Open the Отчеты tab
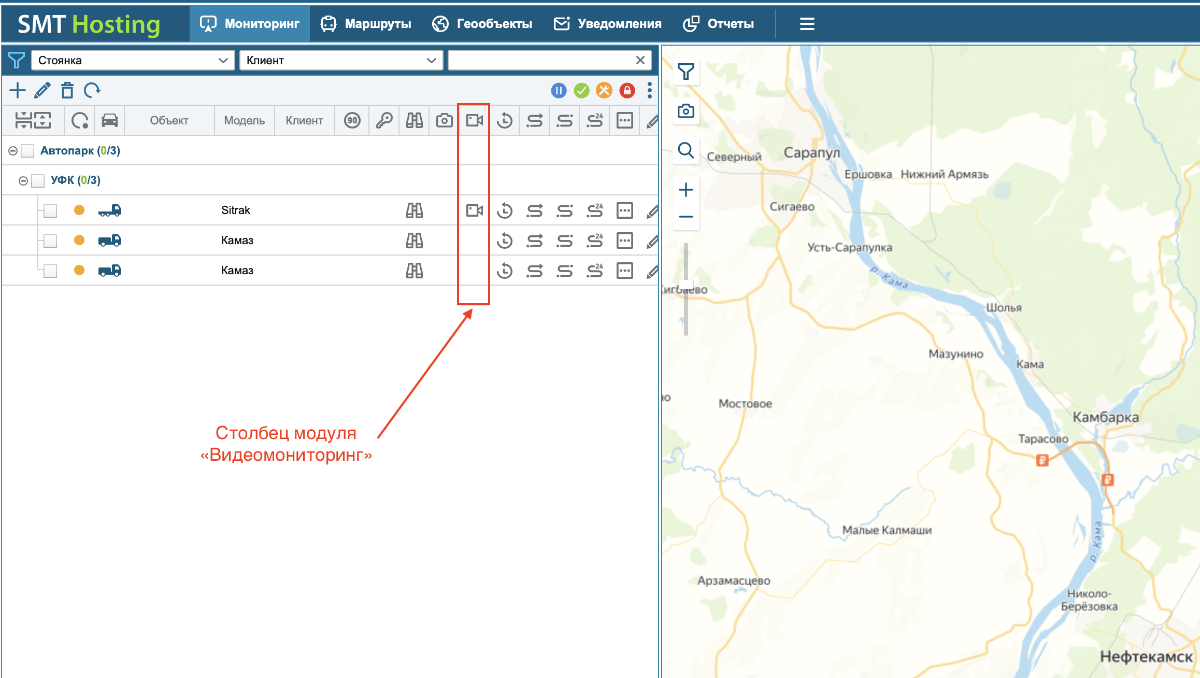 [x=718, y=23]
